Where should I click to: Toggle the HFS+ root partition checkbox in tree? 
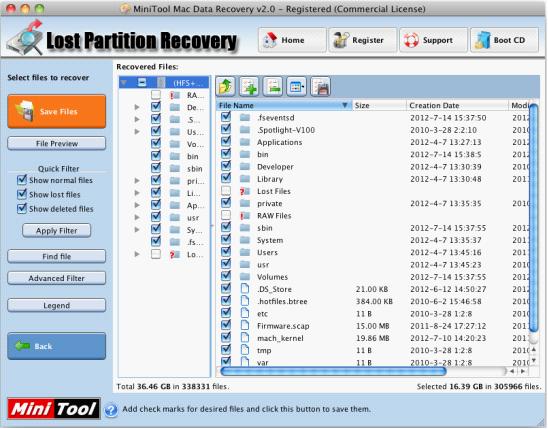pos(142,82)
